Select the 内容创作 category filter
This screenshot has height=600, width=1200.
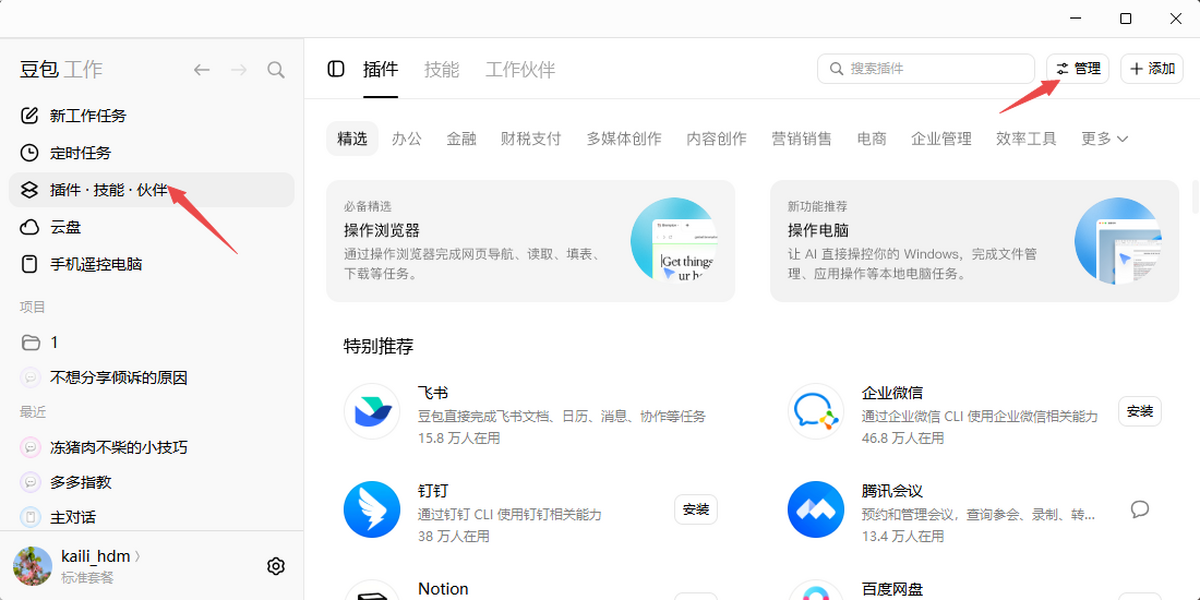coord(717,139)
